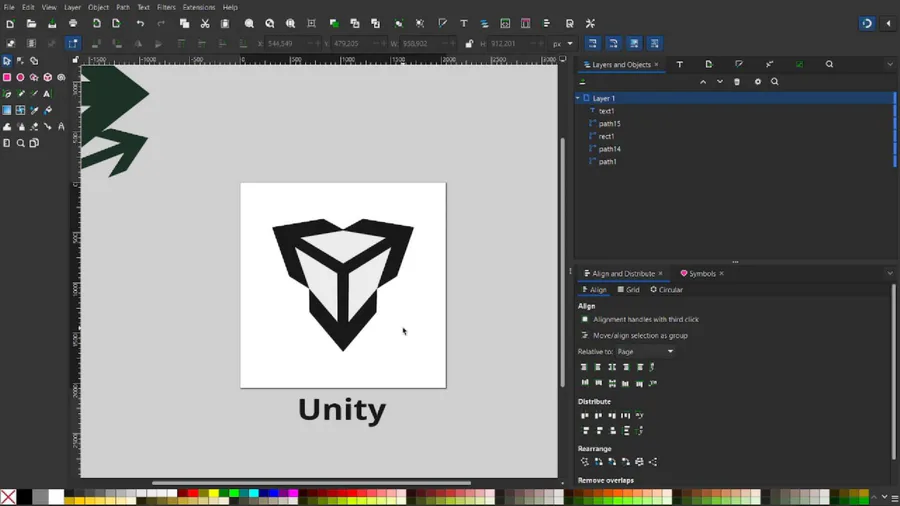Click the Unity text on canvas
The image size is (900, 506).
click(x=342, y=411)
